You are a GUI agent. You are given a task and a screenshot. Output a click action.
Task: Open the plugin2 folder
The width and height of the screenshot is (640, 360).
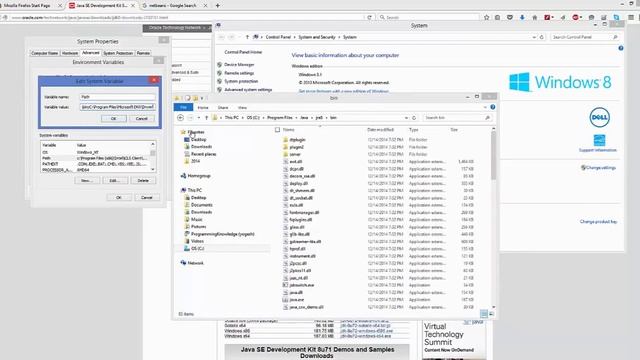click(x=296, y=147)
